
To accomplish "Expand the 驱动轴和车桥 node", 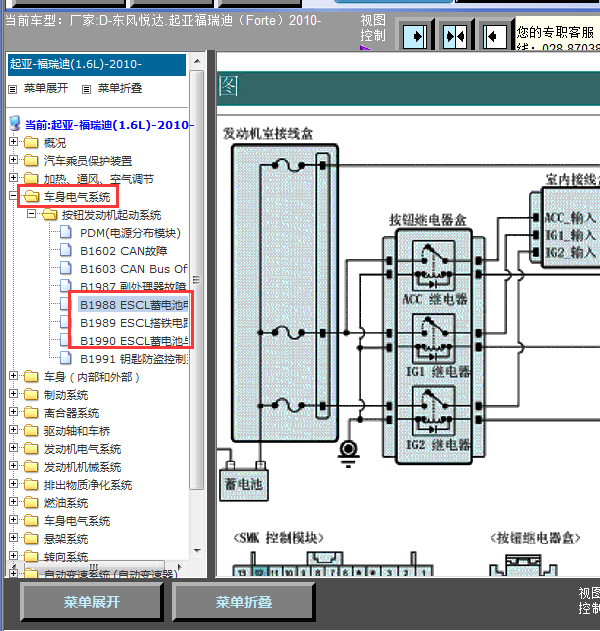I will click(x=13, y=430).
